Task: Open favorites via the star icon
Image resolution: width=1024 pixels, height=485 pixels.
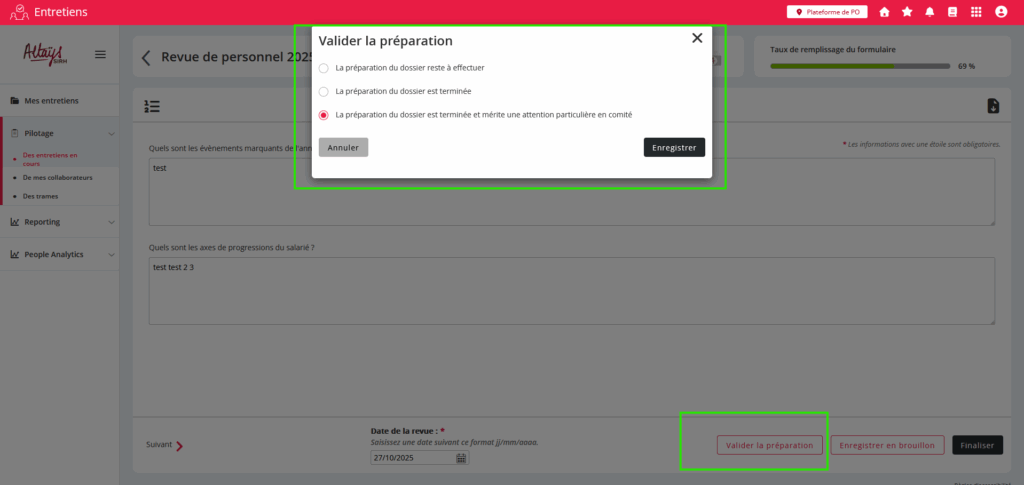Action: (907, 12)
